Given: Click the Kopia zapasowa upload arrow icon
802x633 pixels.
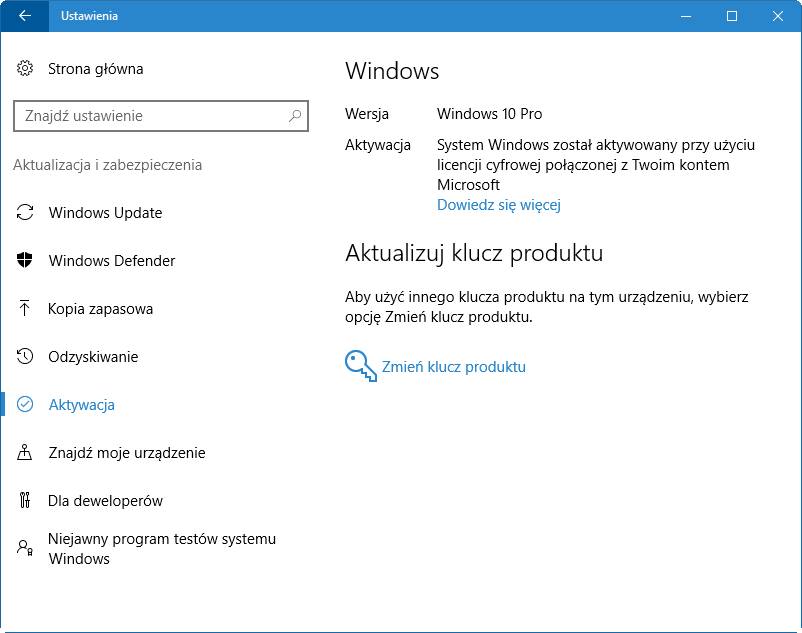Looking at the screenshot, I should pyautogui.click(x=25, y=308).
